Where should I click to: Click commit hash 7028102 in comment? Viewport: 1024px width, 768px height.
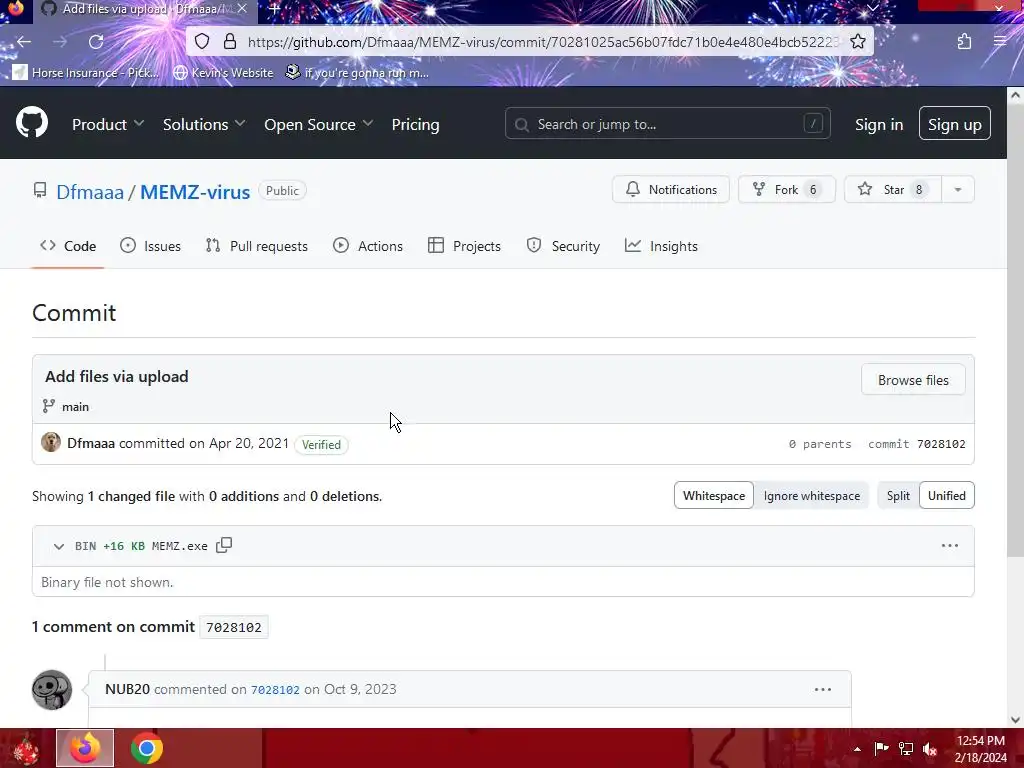pos(275,690)
